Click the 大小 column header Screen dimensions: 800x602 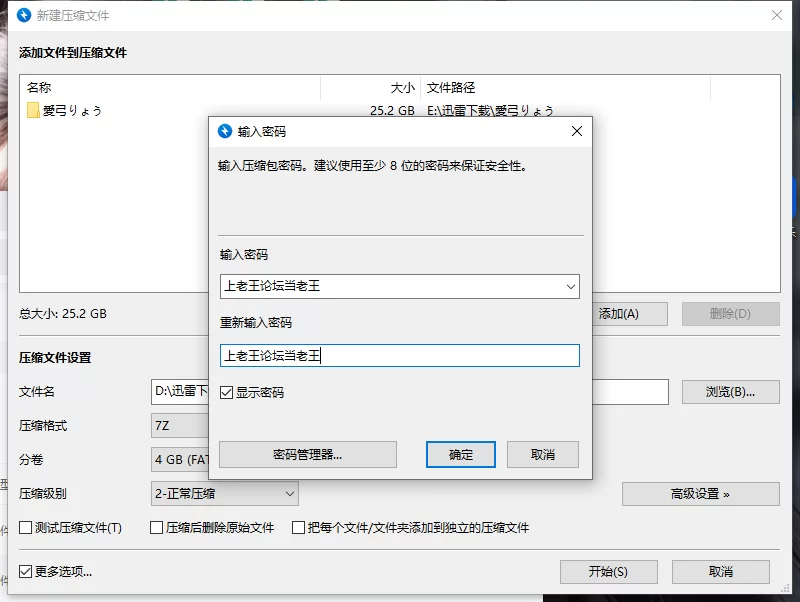pyautogui.click(x=403, y=88)
